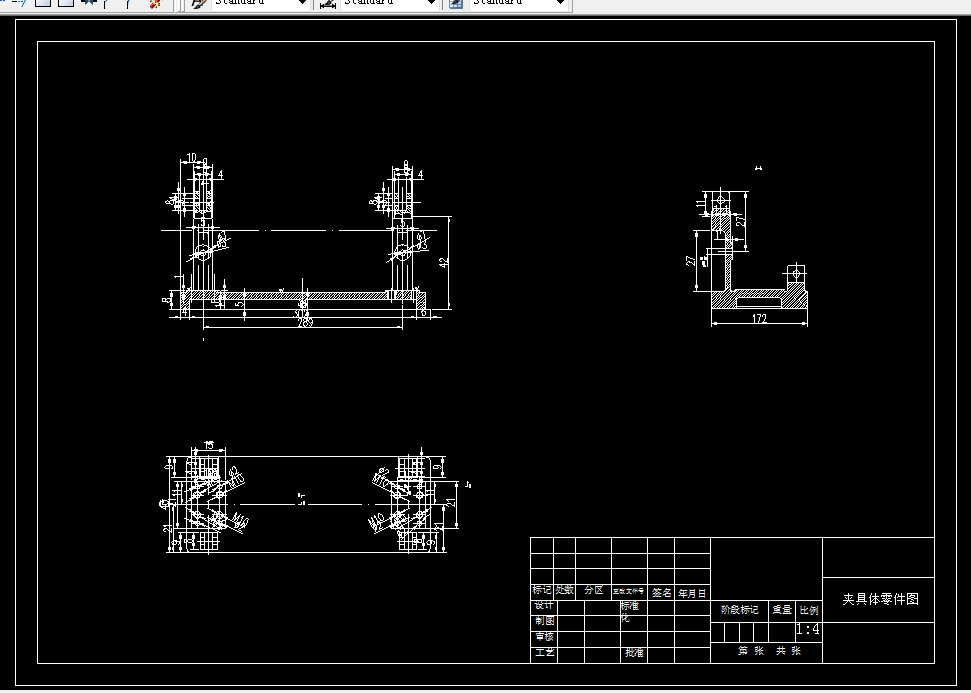971x693 pixels.
Task: Select the 15 dimension on bottom view
Action: click(x=209, y=445)
